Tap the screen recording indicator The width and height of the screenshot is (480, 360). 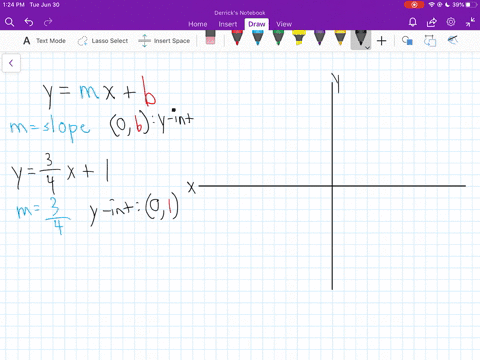pyautogui.click(x=414, y=5)
